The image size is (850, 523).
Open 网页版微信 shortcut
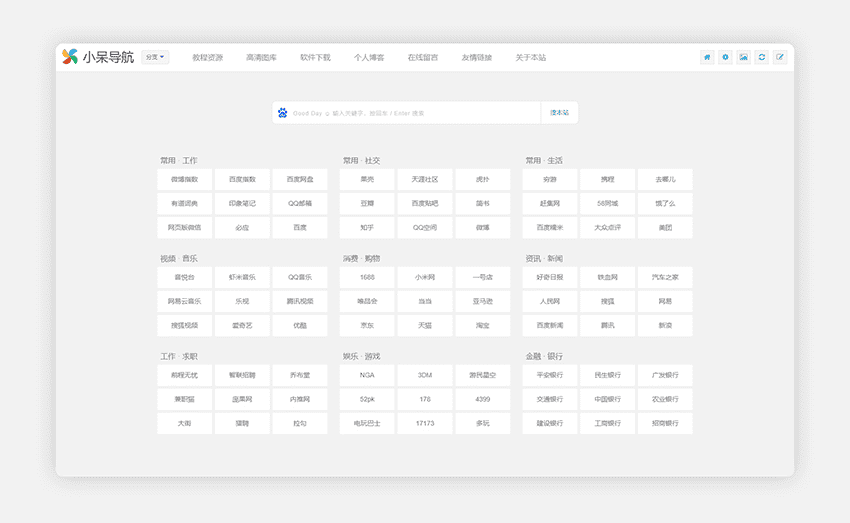tap(184, 228)
